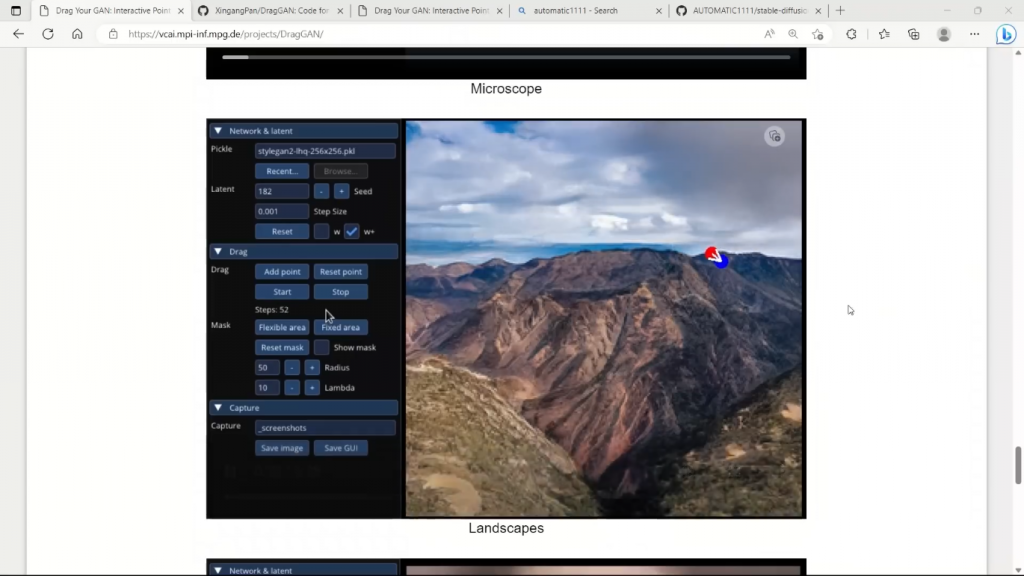Click the Step Size field showing 0.001

tap(282, 212)
